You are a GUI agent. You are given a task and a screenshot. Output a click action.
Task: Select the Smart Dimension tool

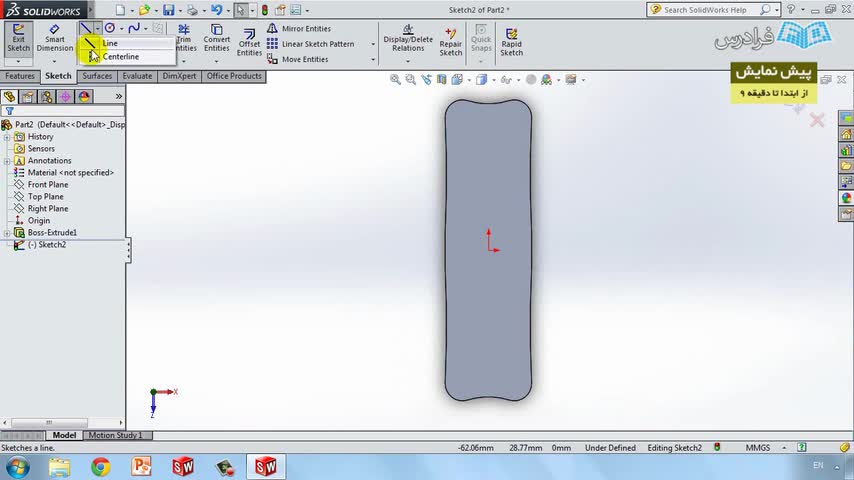(x=54, y=38)
